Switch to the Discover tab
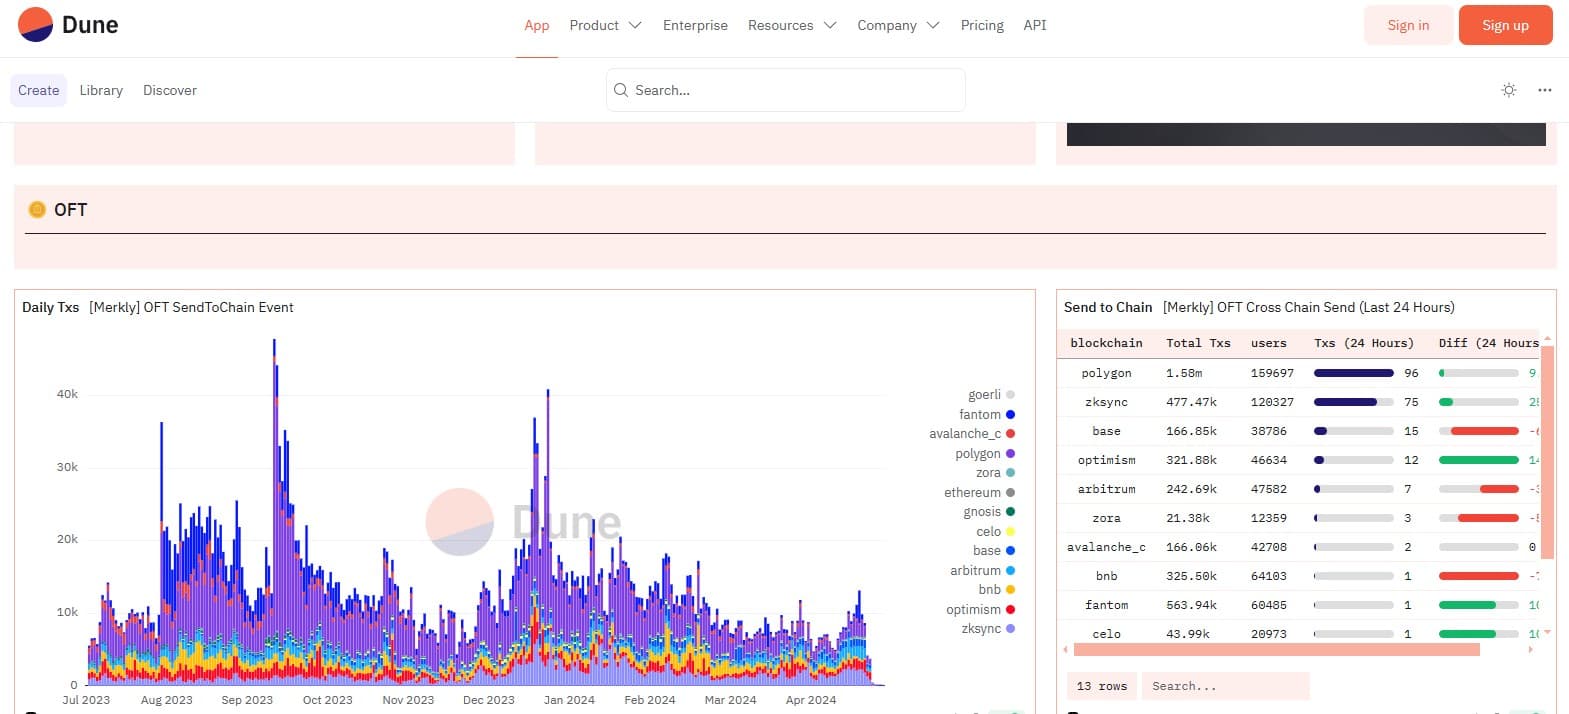This screenshot has height=714, width=1569. 170,90
